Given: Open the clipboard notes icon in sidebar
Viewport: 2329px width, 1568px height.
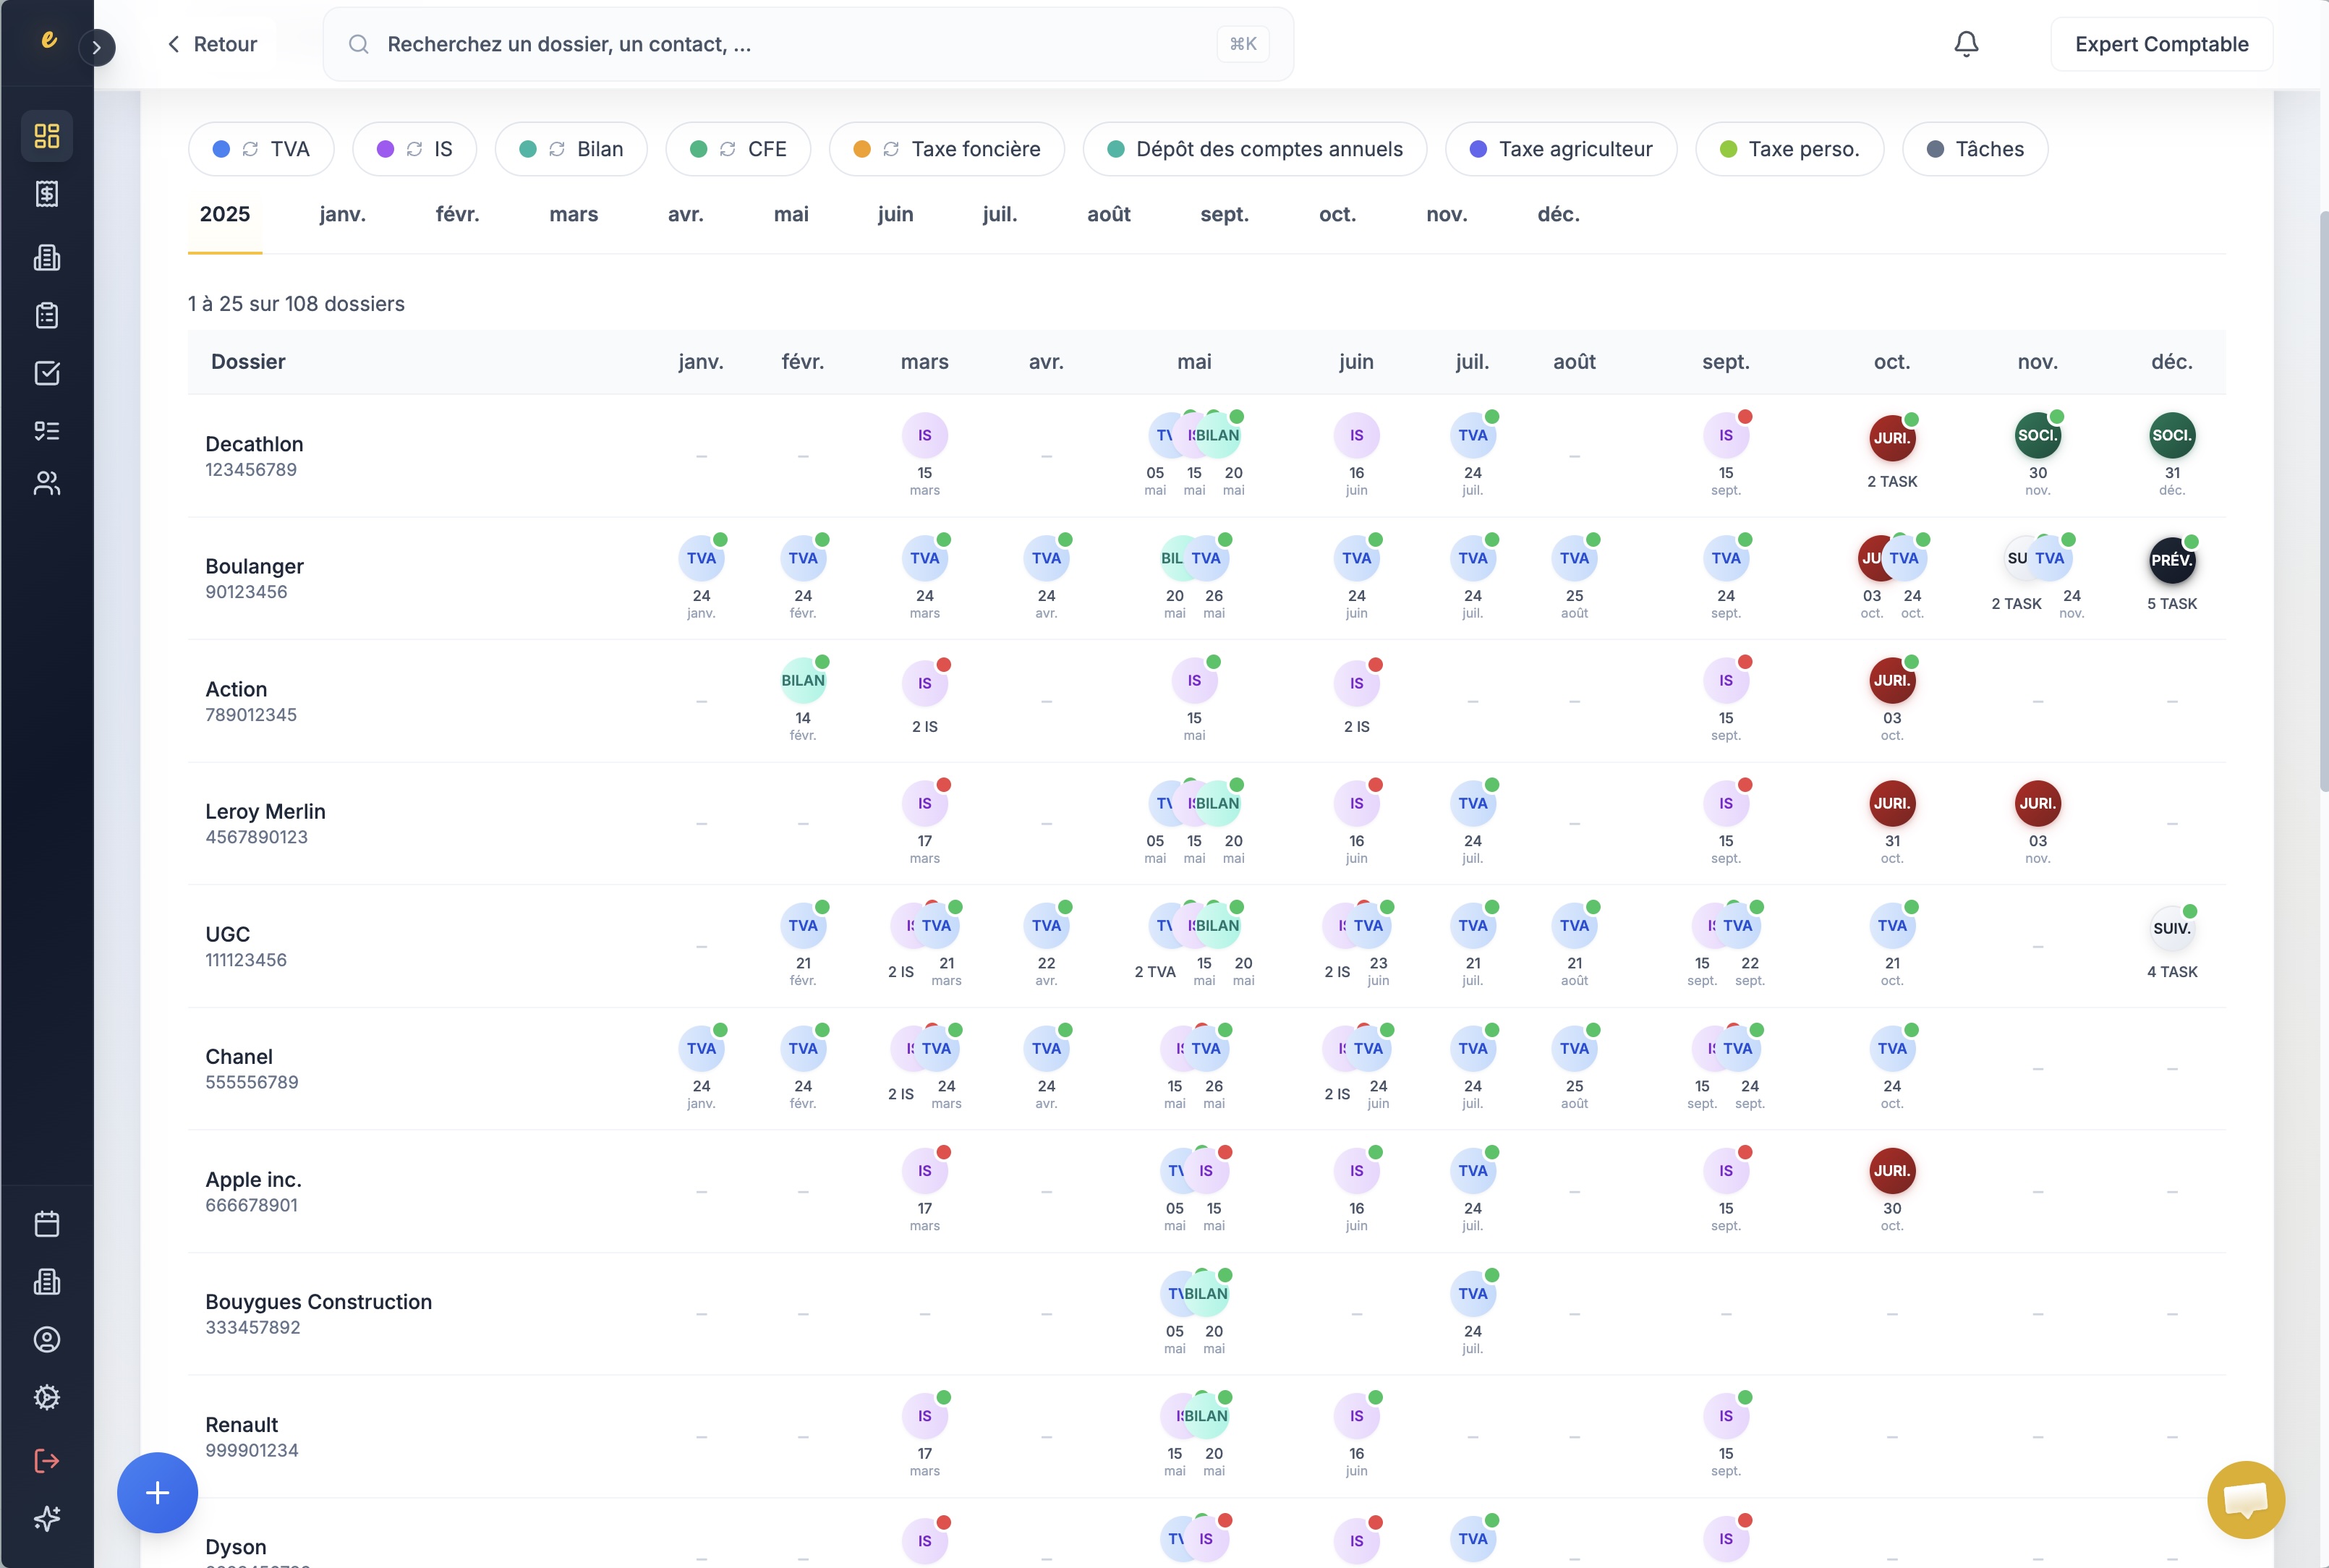Looking at the screenshot, I should 47,315.
